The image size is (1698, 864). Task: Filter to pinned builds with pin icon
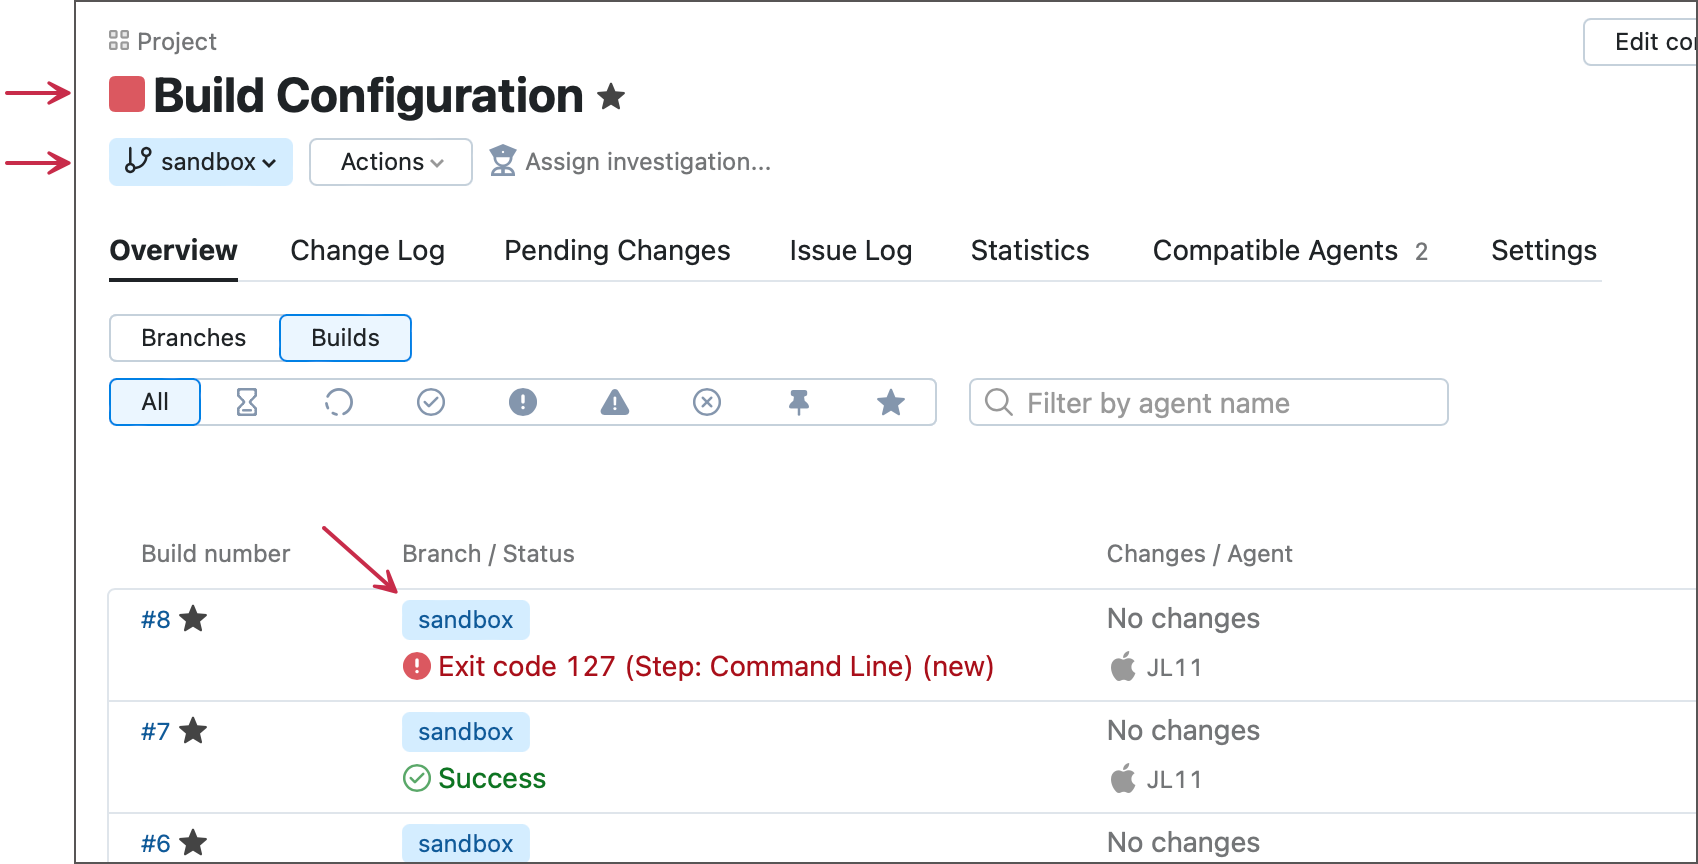tap(799, 402)
